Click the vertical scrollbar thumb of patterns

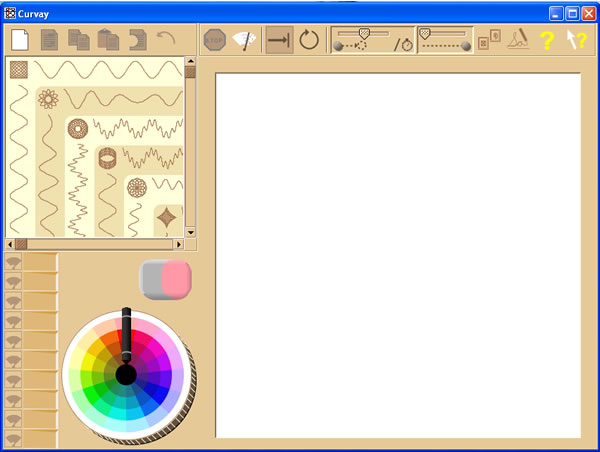[x=190, y=72]
